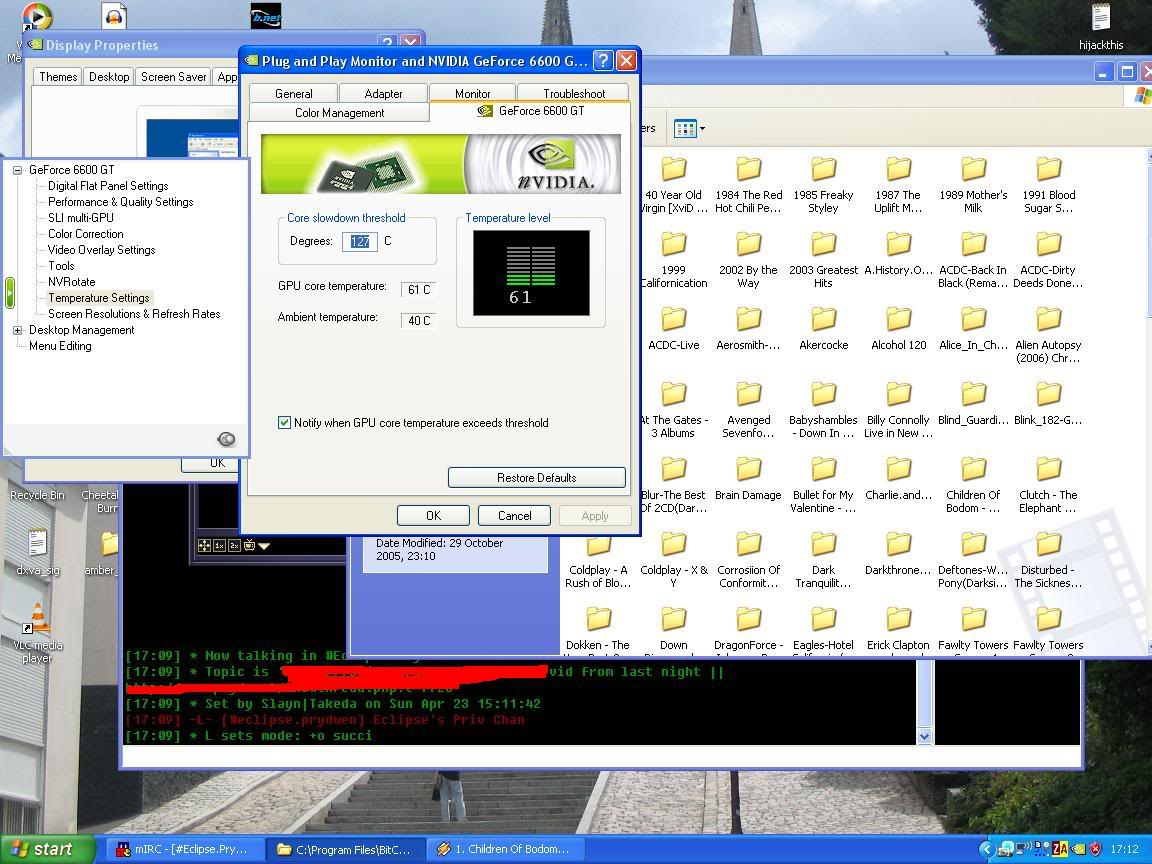Select Temperature Settings item
Screen dimensions: 1152x864
[98, 298]
